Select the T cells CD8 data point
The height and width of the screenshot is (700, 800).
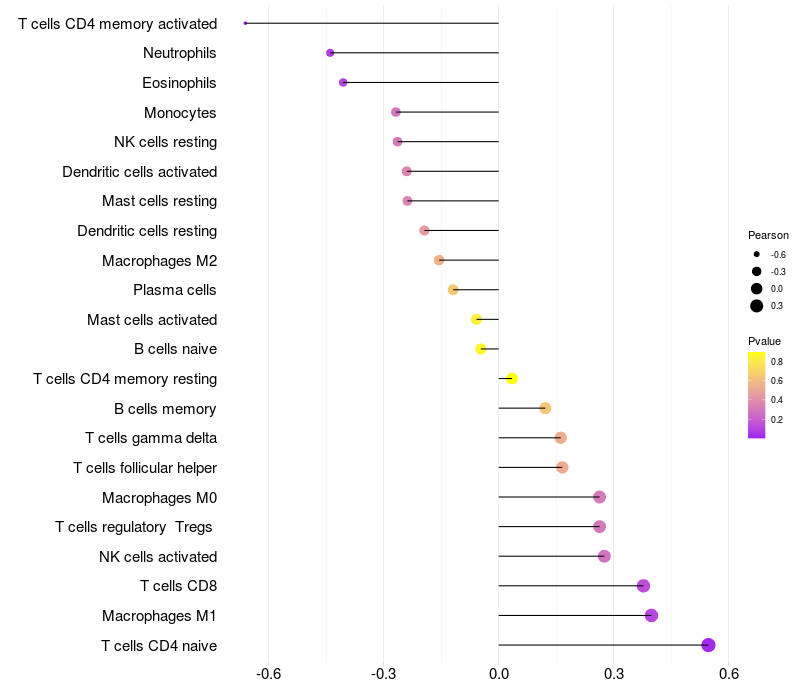tap(643, 586)
